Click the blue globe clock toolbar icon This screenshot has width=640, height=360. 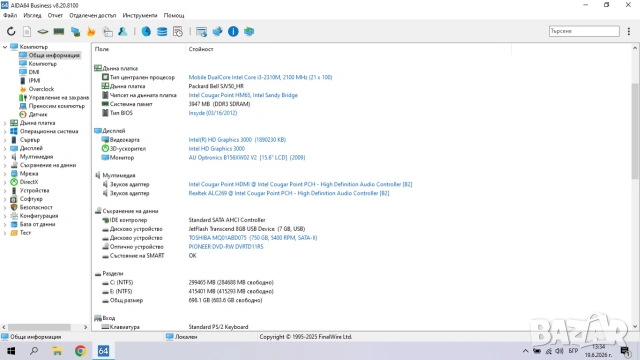click(x=146, y=31)
